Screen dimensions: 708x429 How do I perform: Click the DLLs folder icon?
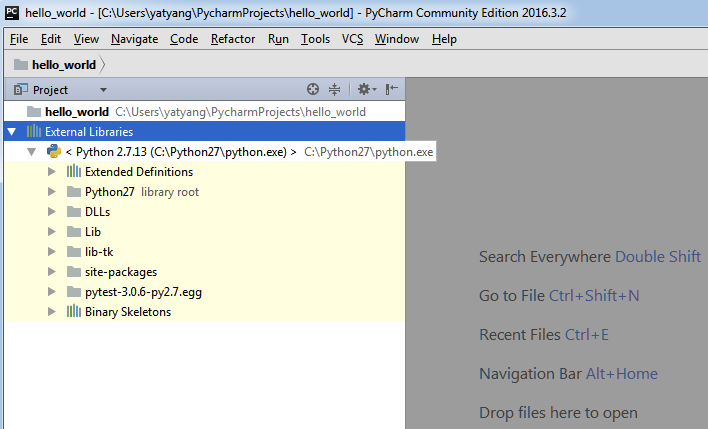pos(74,211)
